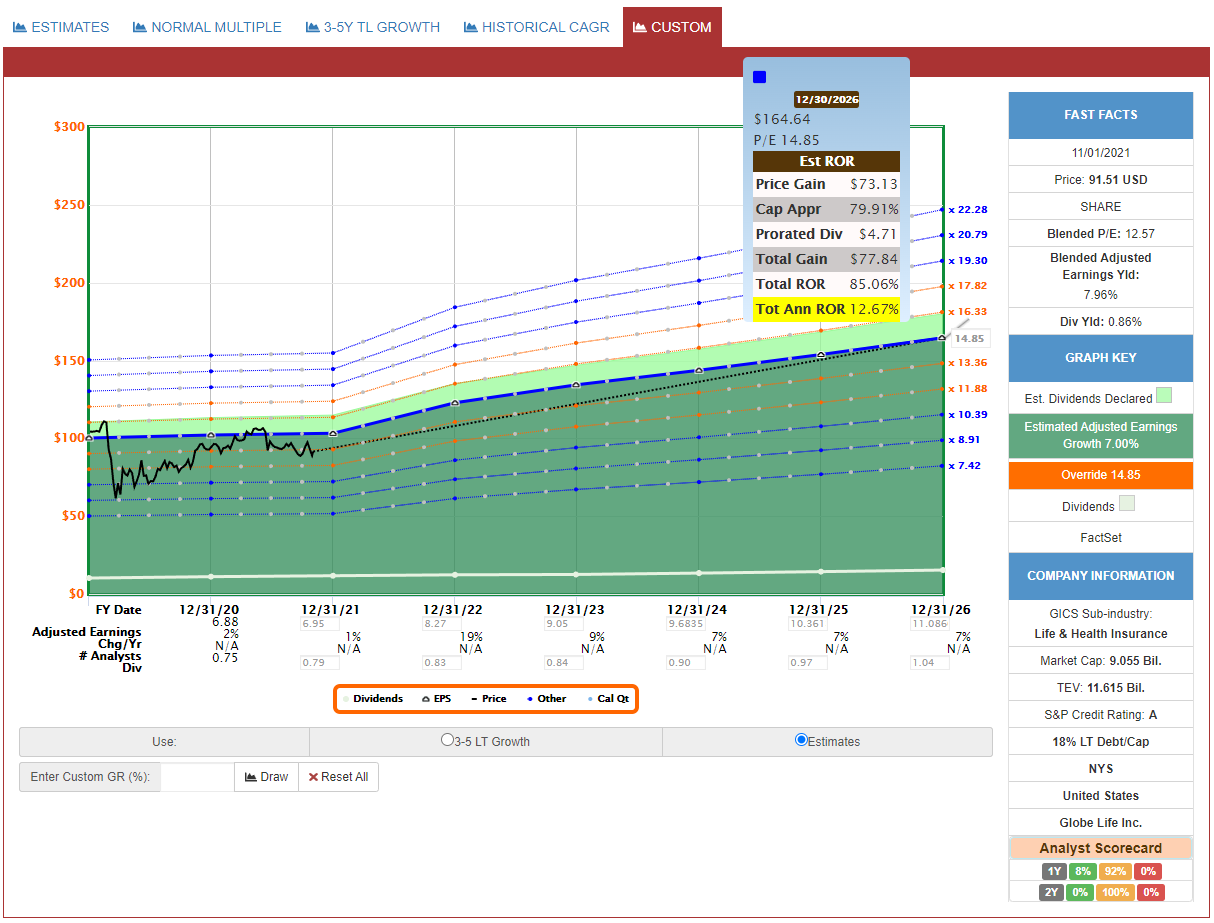The image size is (1214, 923).
Task: Select the Estimates radio button
Action: coord(800,741)
